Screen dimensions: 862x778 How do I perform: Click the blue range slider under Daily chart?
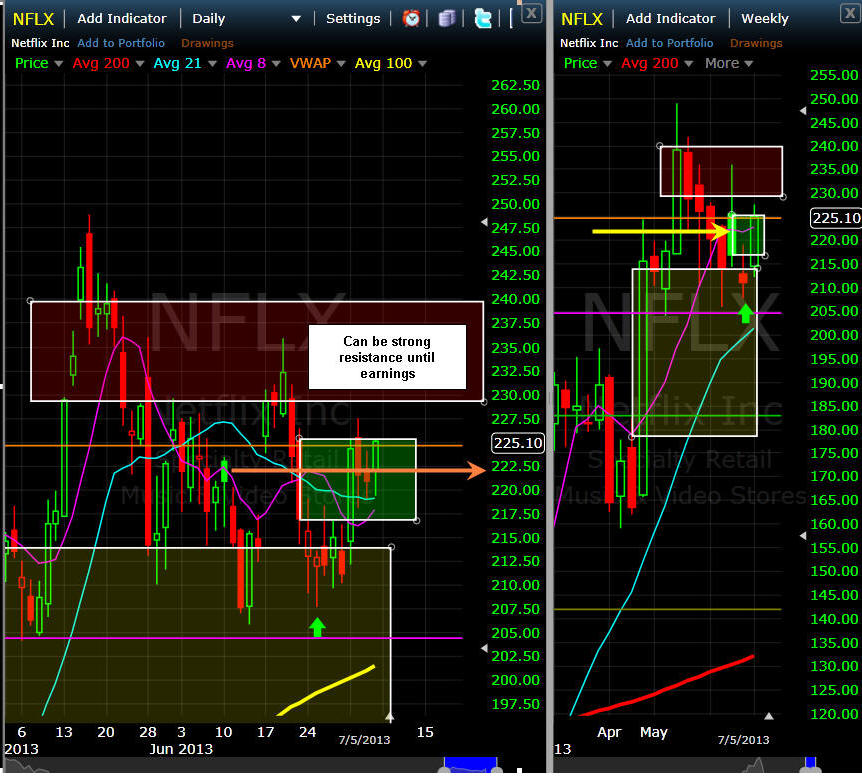point(471,764)
